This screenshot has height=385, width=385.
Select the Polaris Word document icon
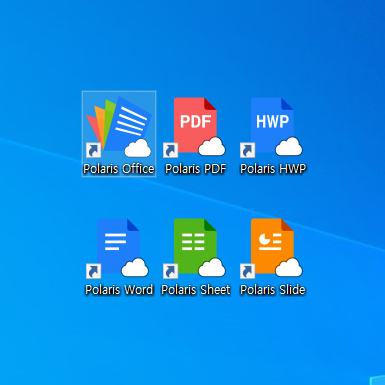117,249
